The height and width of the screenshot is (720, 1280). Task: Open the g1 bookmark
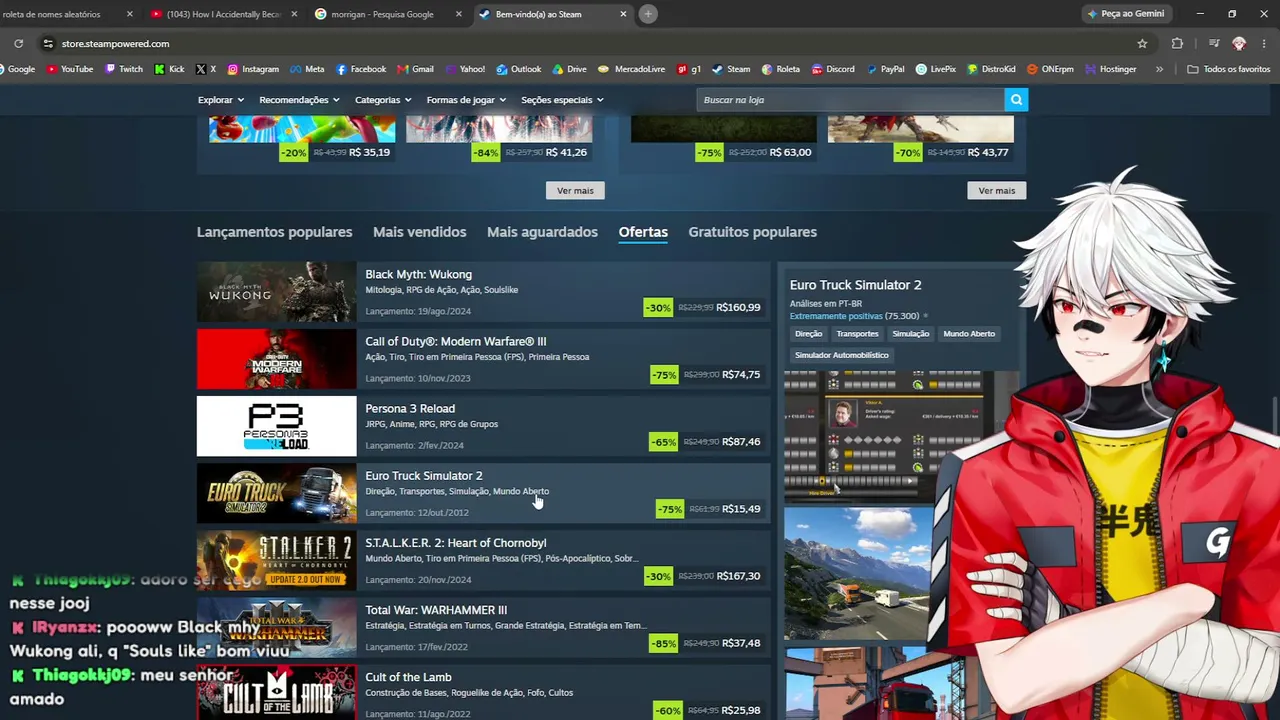689,69
